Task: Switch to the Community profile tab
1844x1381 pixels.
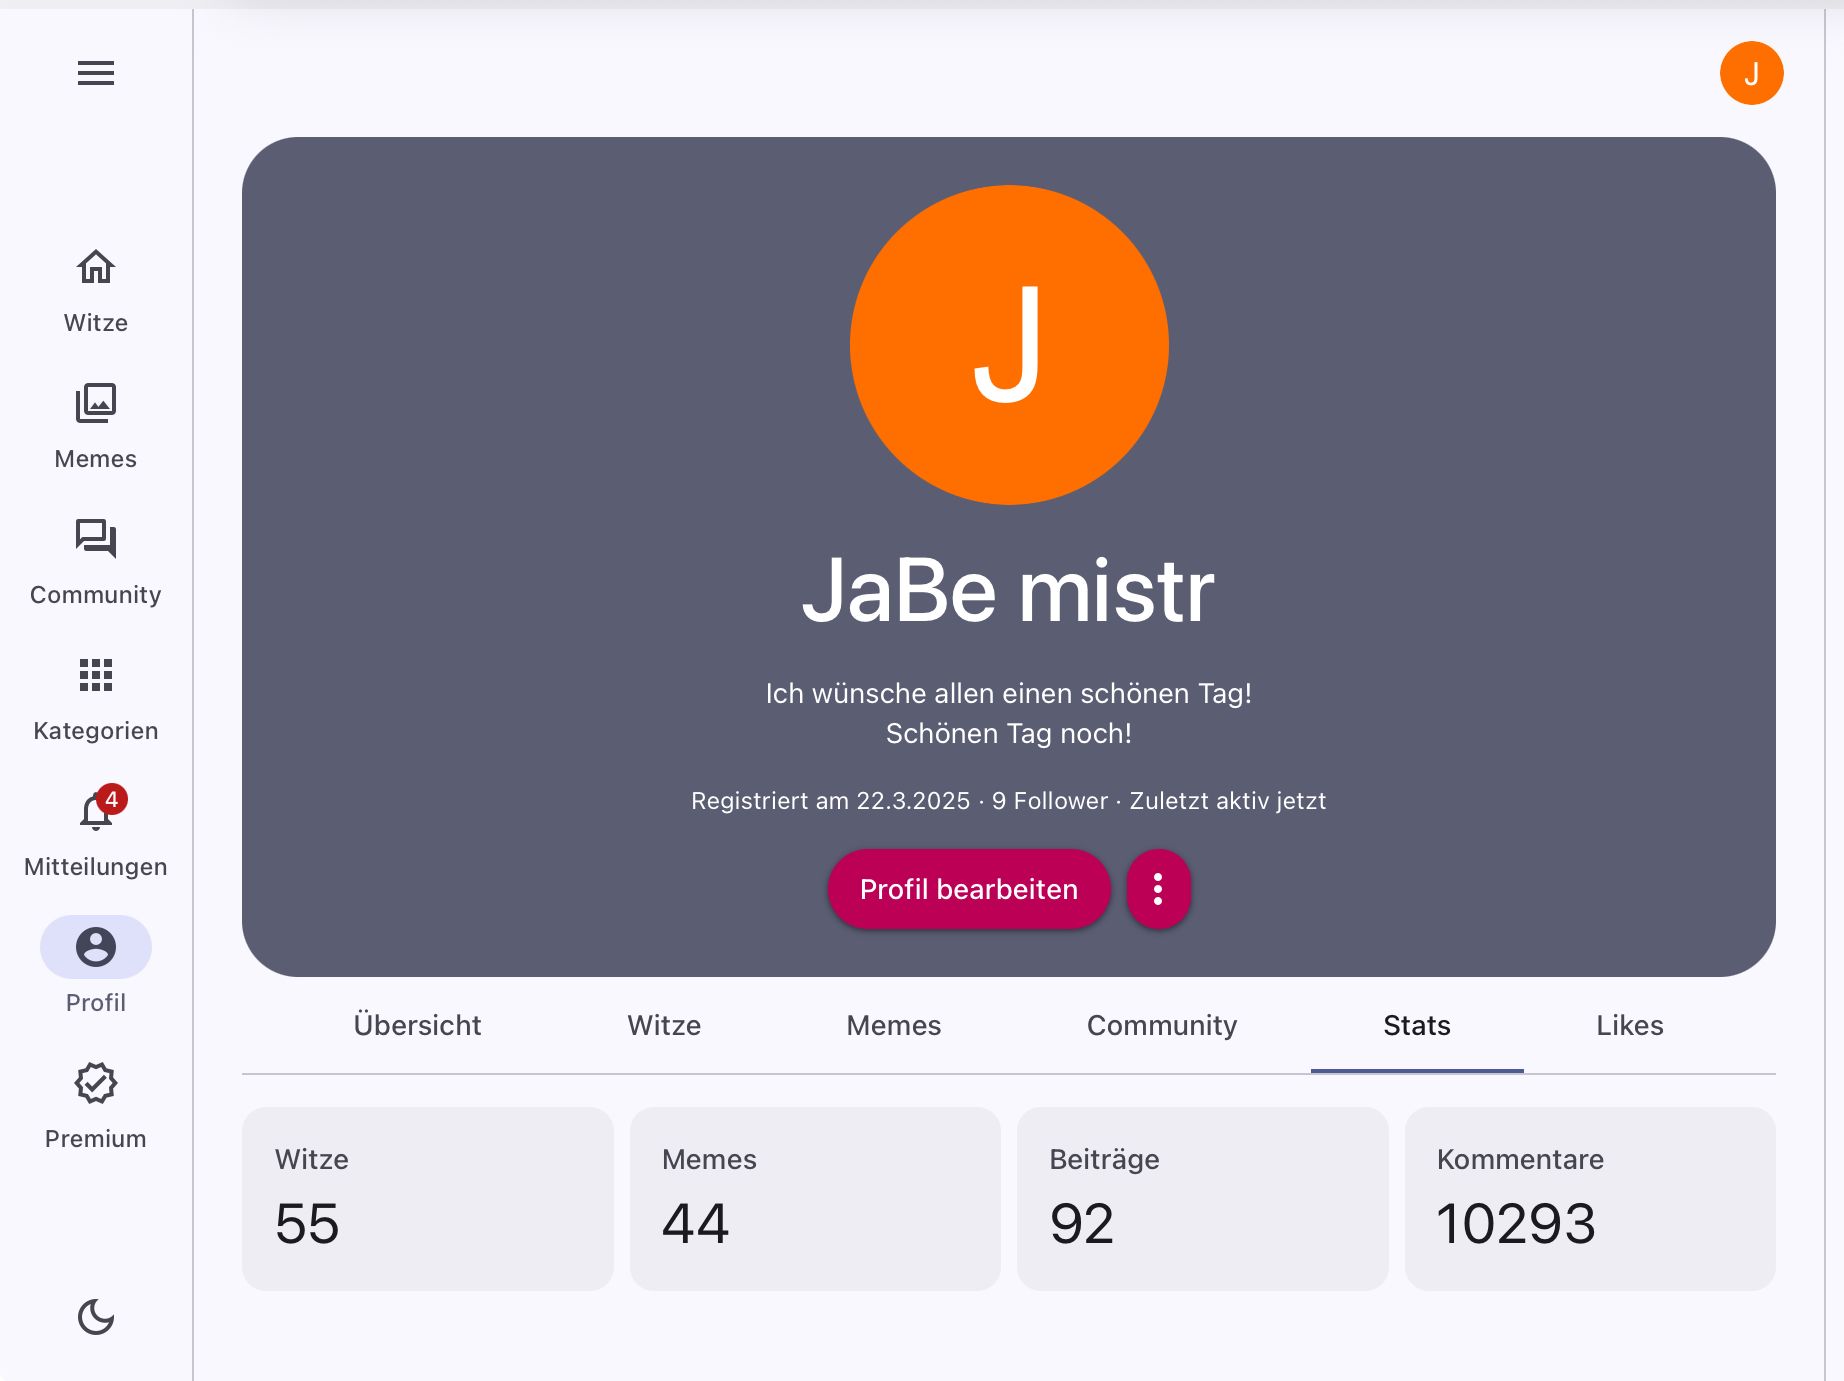Action: pos(1161,1025)
